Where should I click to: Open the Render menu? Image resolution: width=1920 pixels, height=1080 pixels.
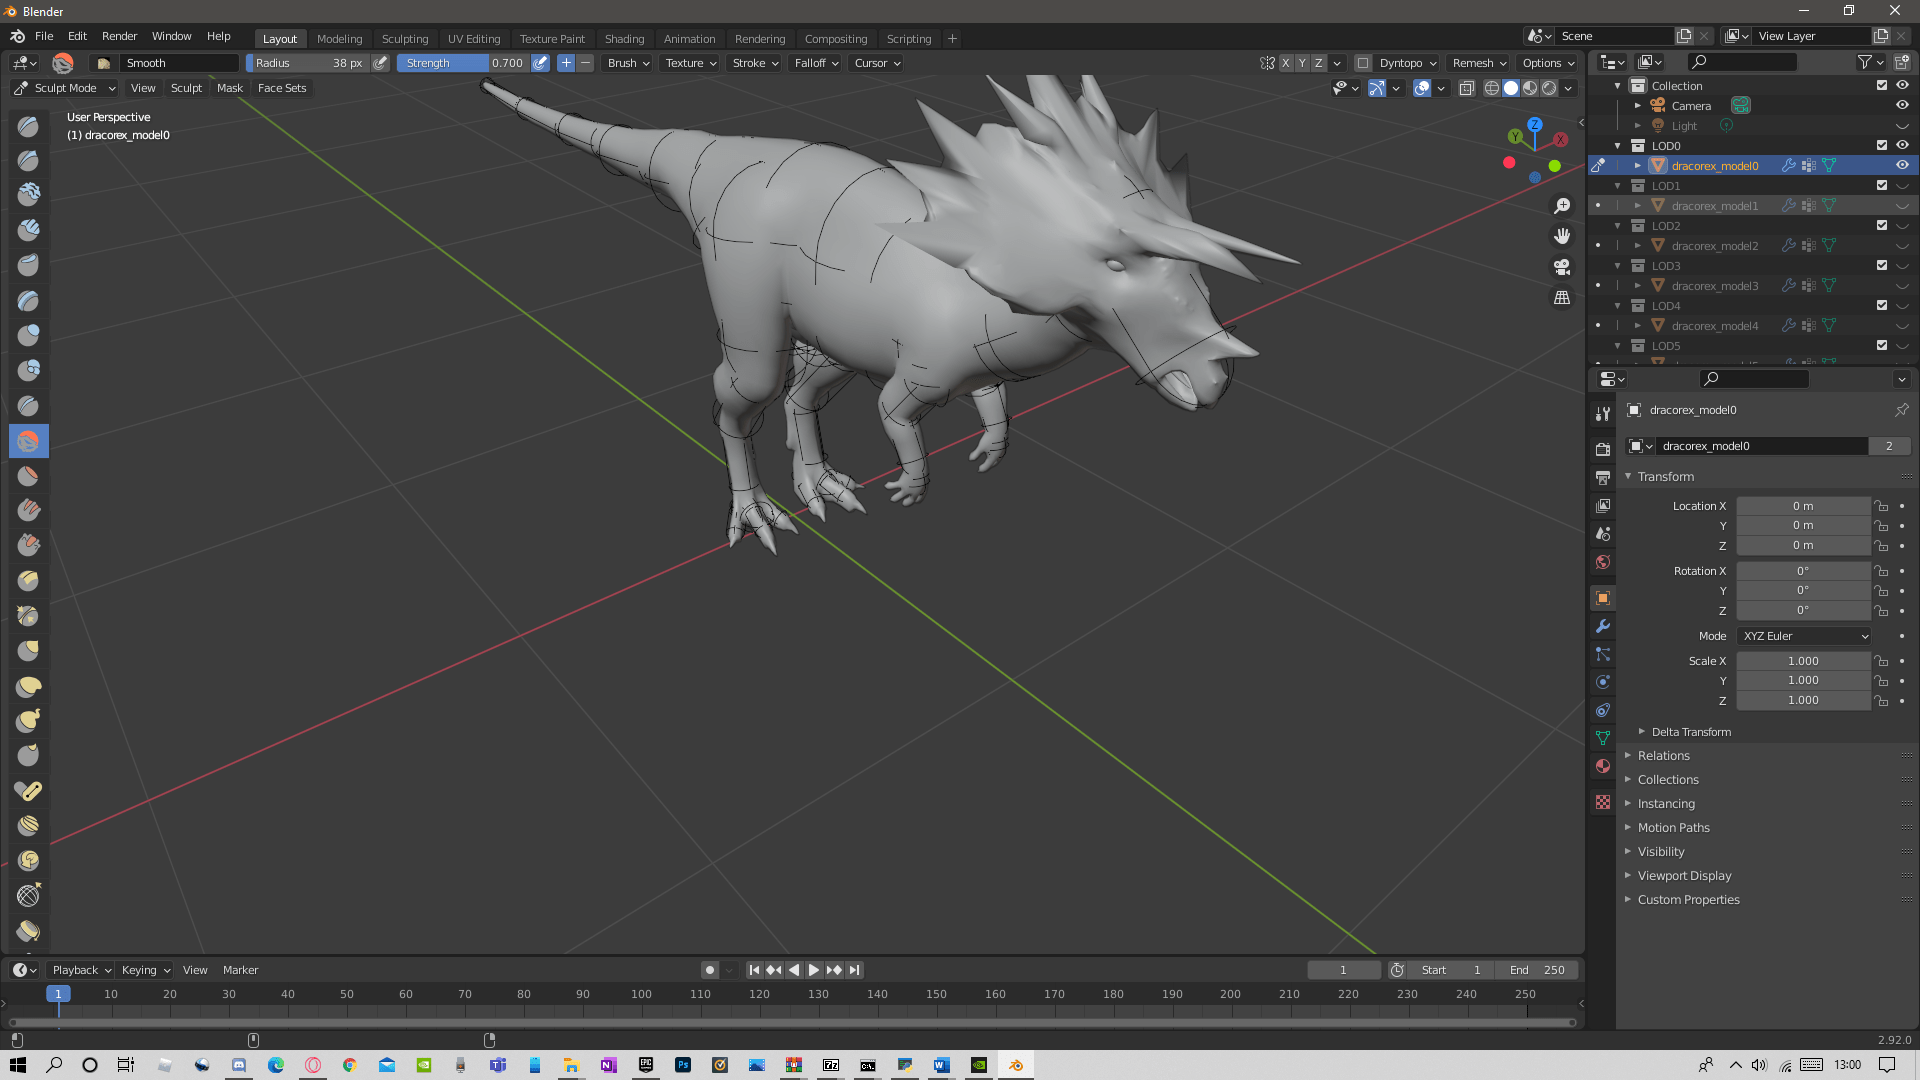tap(119, 36)
